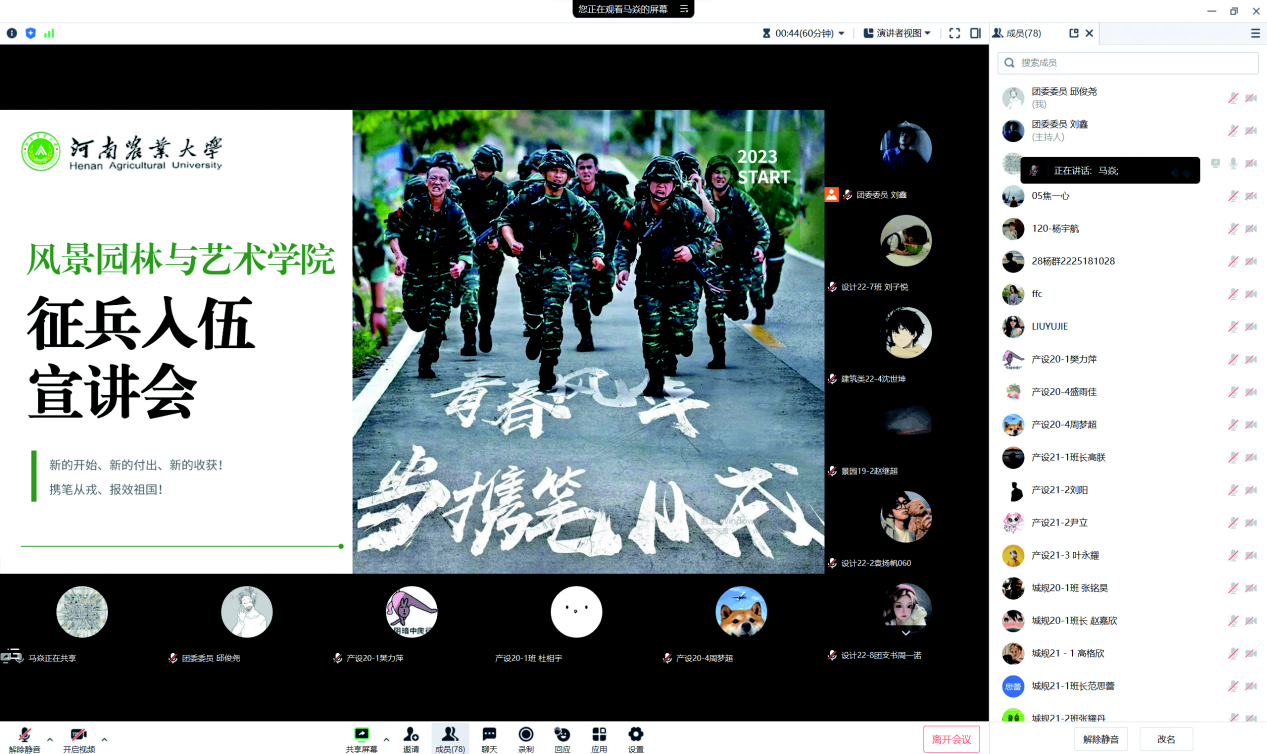
Task: Open the 设置 settings gear icon
Action: tap(635, 735)
